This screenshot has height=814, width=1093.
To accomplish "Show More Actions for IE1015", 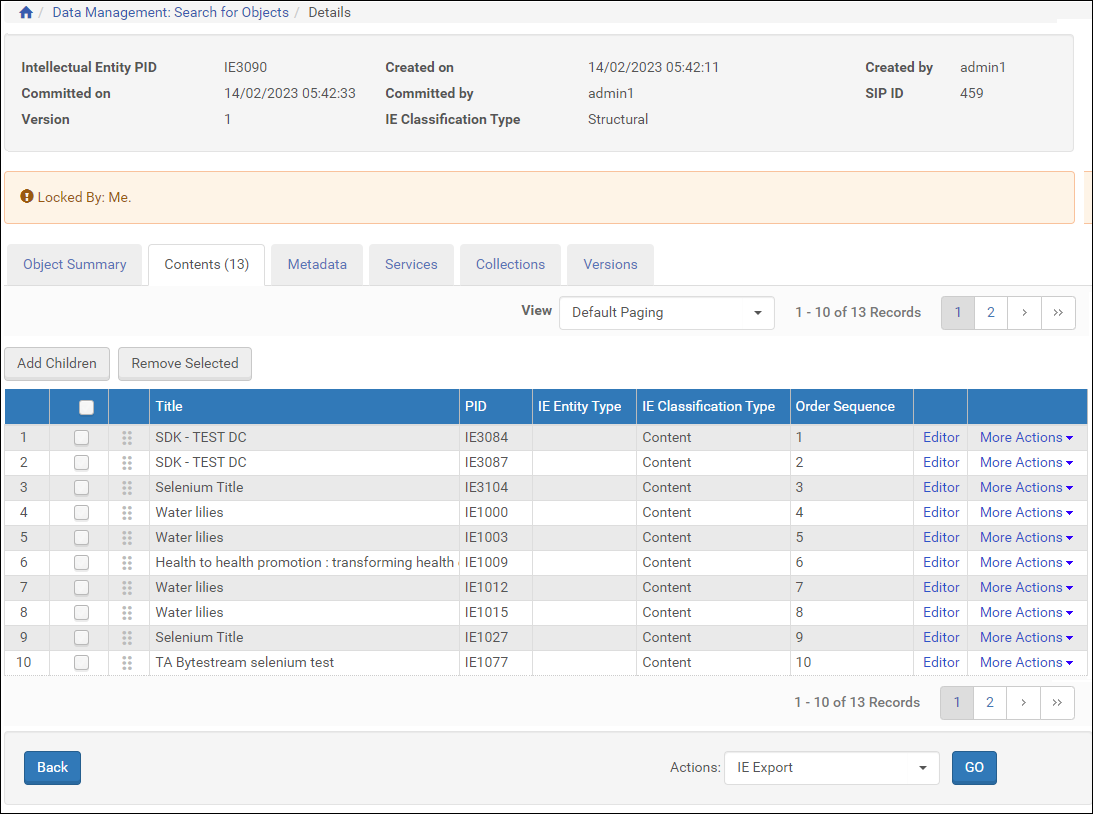I will click(1026, 613).
